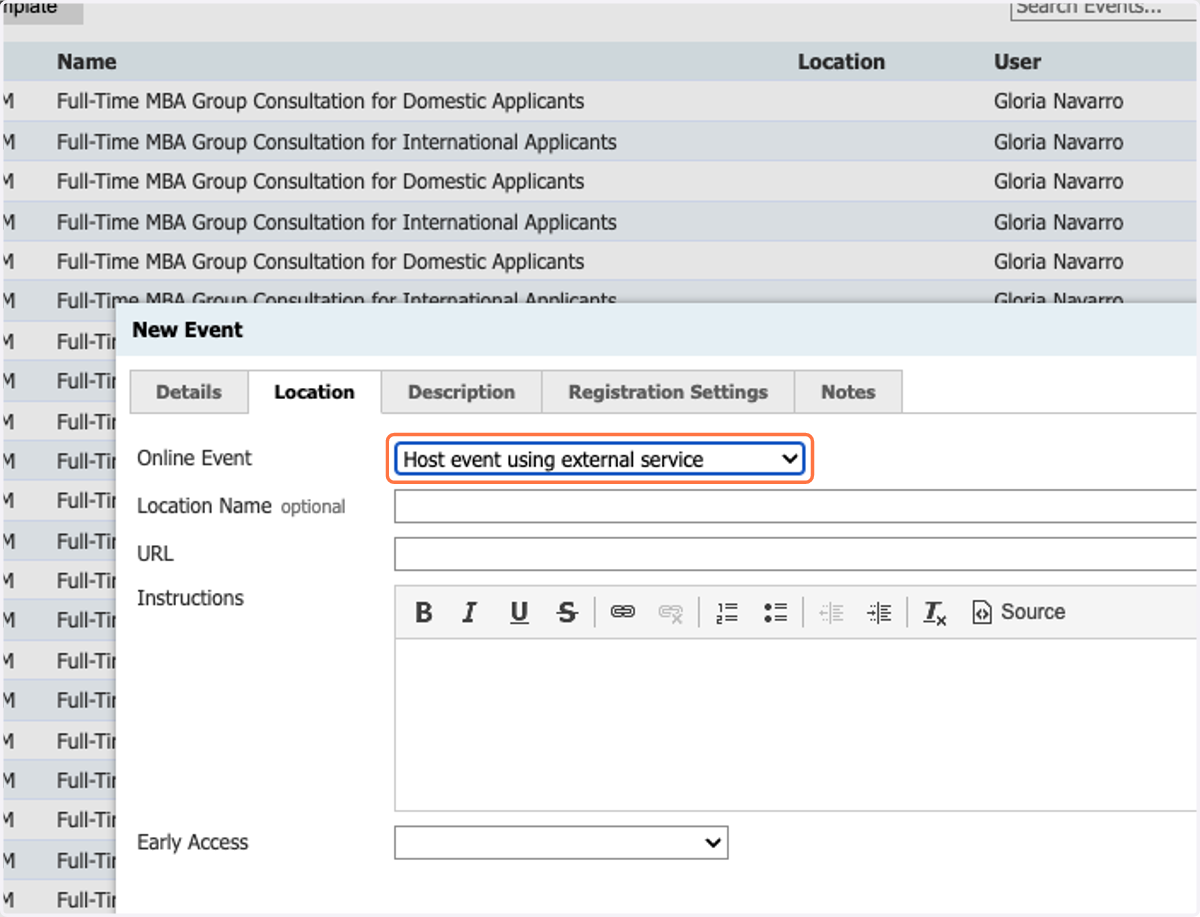Click Gloria Navarro in the first row
The height and width of the screenshot is (917, 1200).
coord(1058,101)
